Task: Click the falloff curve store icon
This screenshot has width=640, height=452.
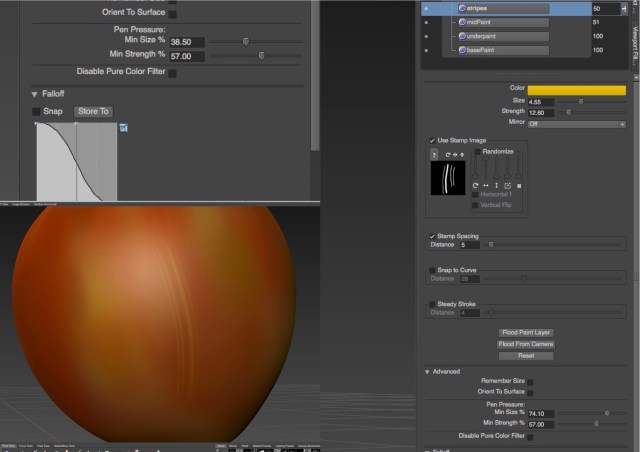Action: [x=124, y=127]
